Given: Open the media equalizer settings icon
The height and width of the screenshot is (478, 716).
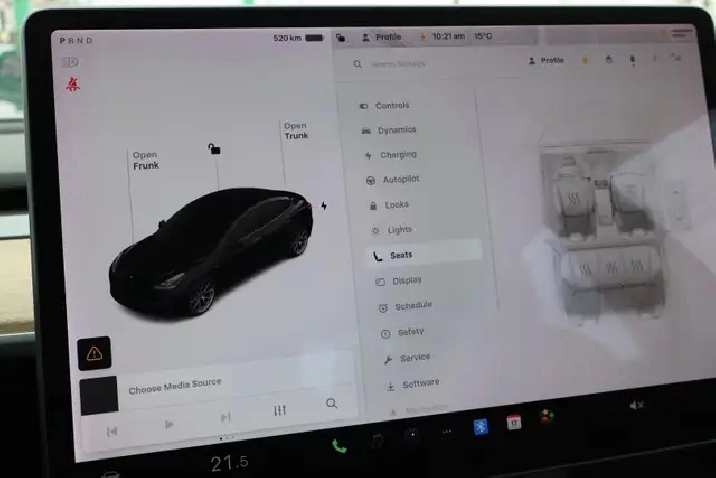Looking at the screenshot, I should [x=280, y=410].
